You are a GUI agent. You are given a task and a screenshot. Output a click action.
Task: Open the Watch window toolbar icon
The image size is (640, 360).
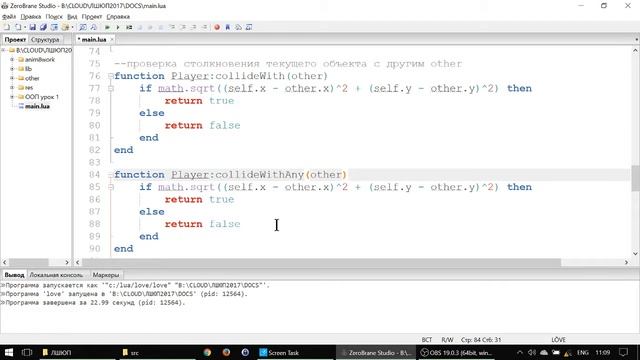click(x=249, y=27)
